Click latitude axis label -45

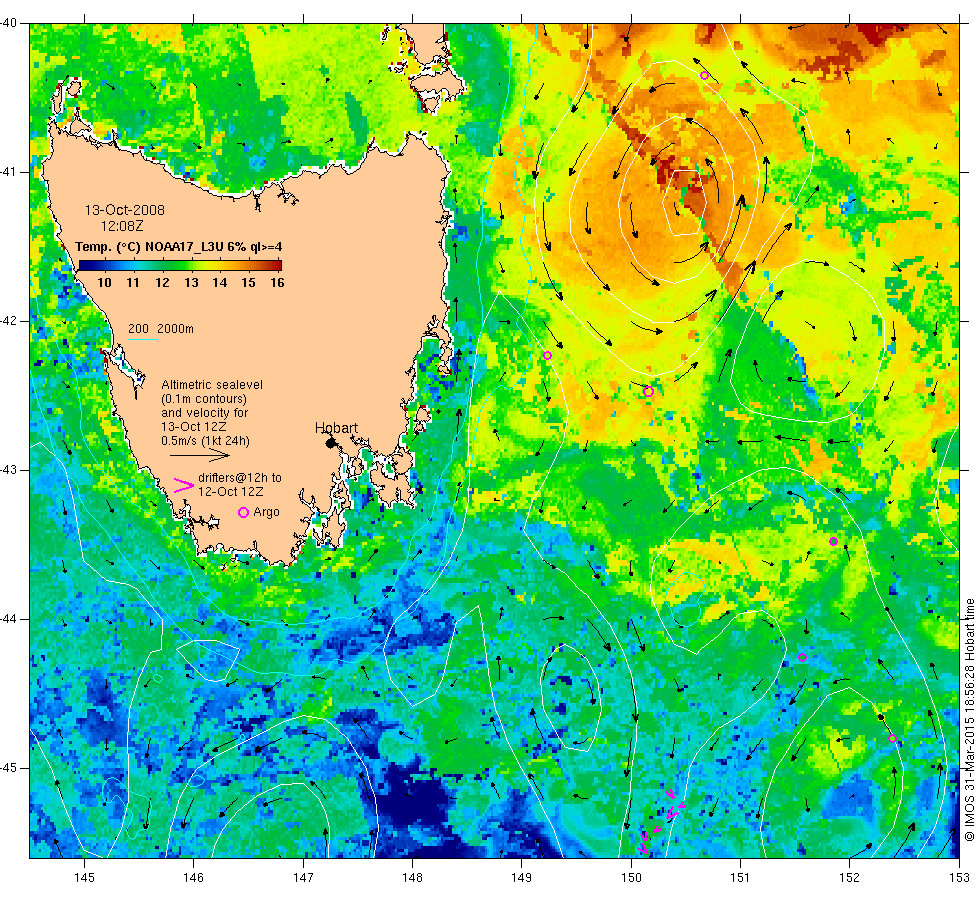click(9, 768)
